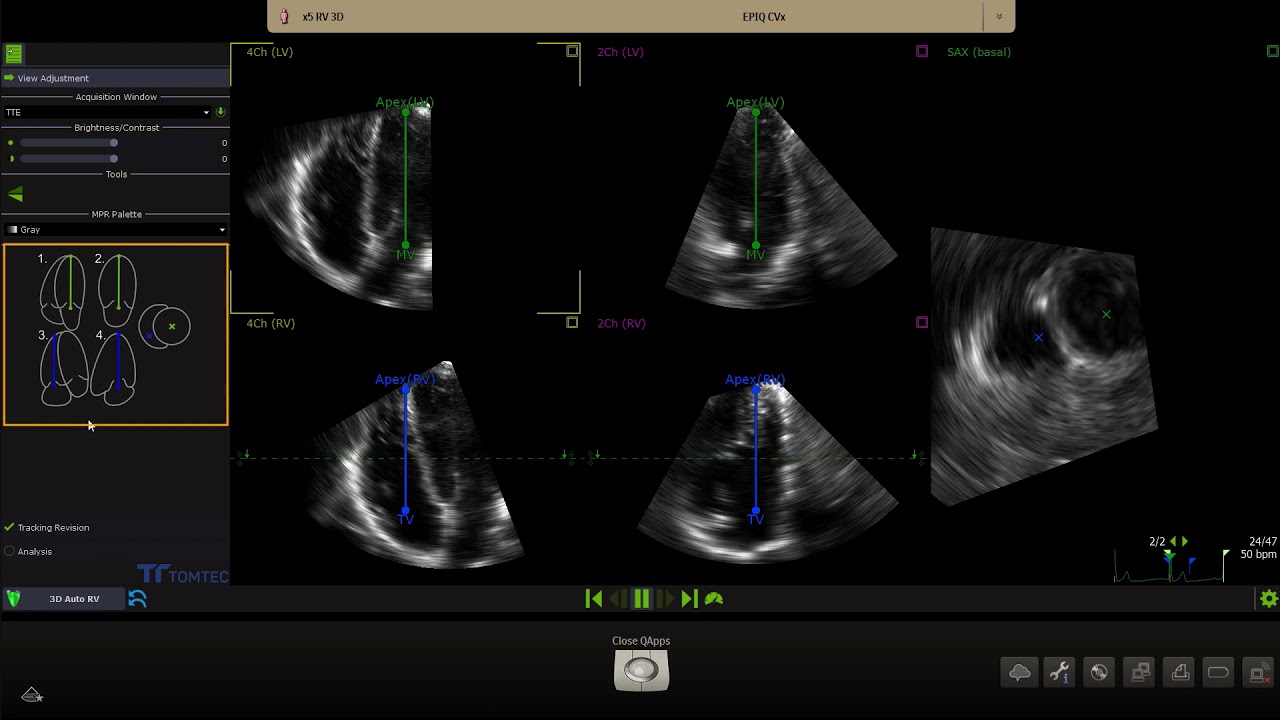Apply acquisition window with green download arrow

(221, 112)
